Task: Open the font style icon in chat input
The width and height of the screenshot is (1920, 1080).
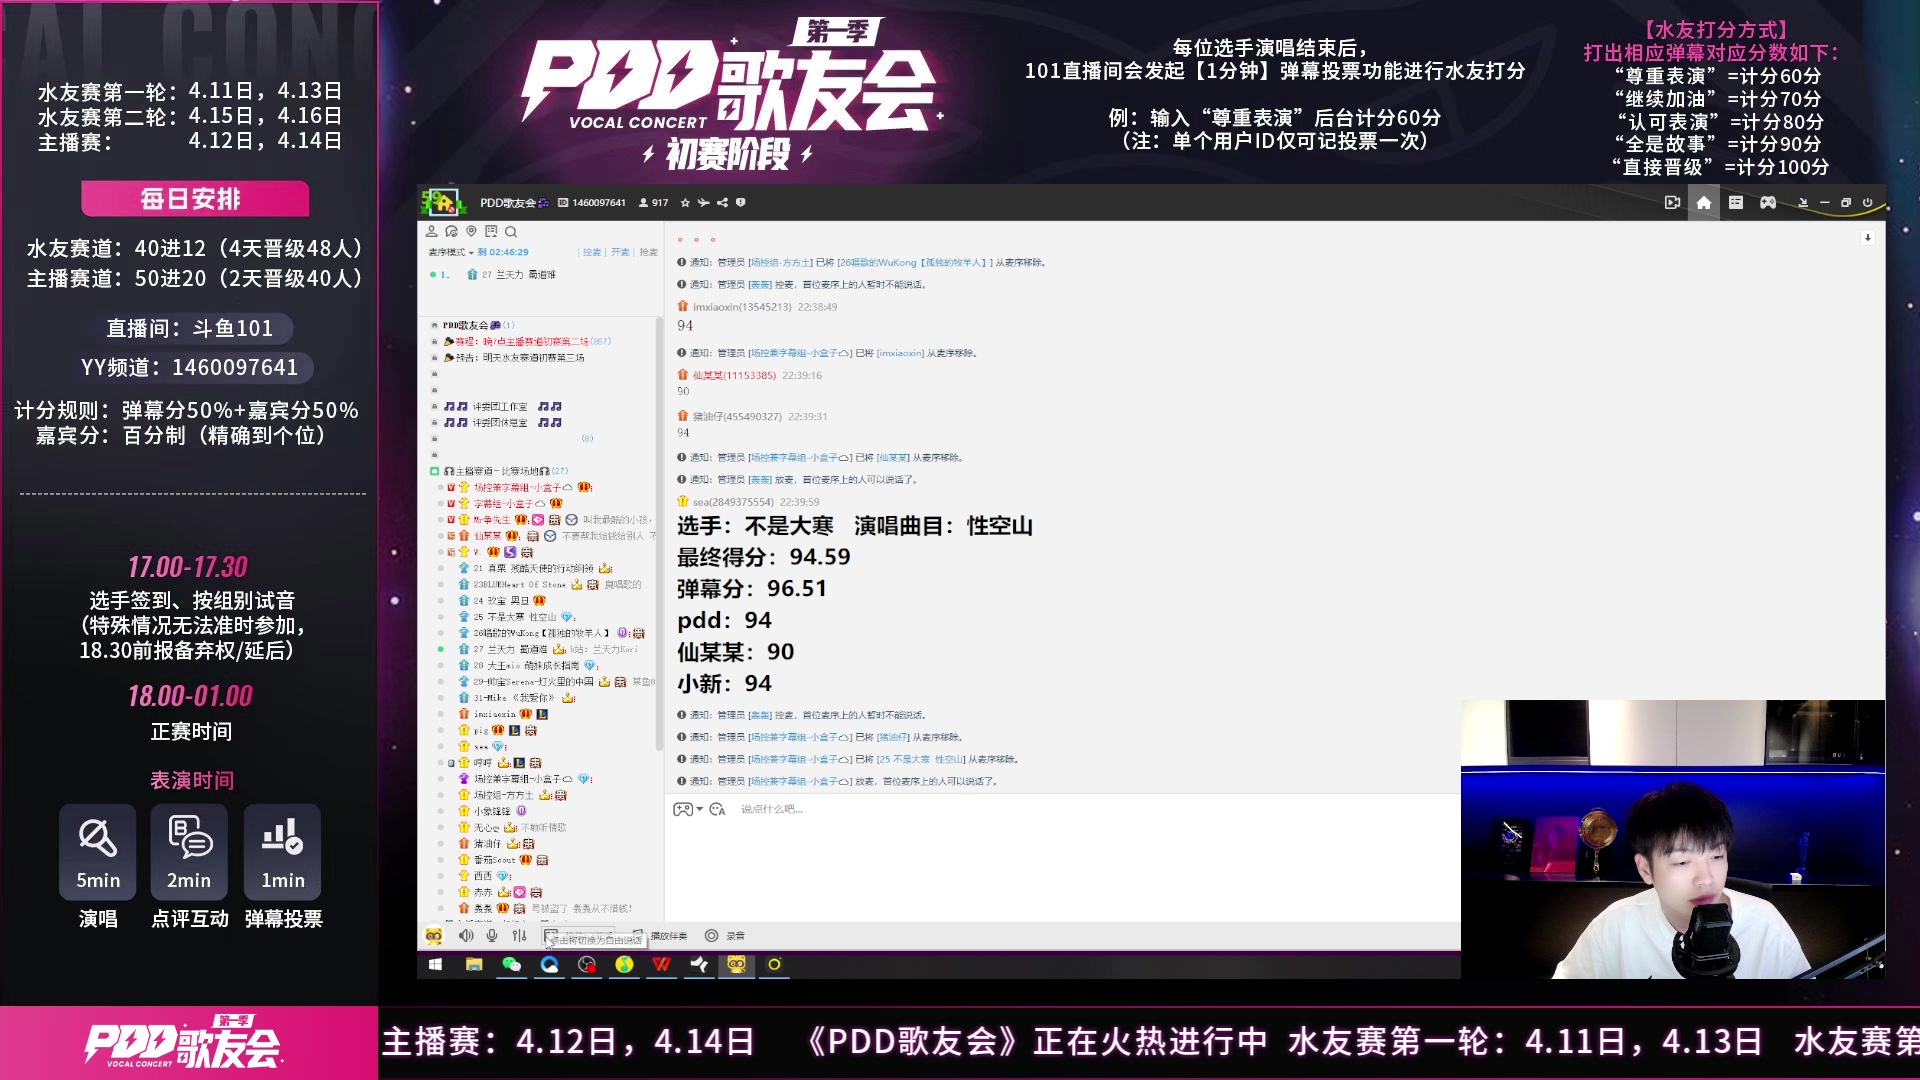Action: [x=717, y=809]
